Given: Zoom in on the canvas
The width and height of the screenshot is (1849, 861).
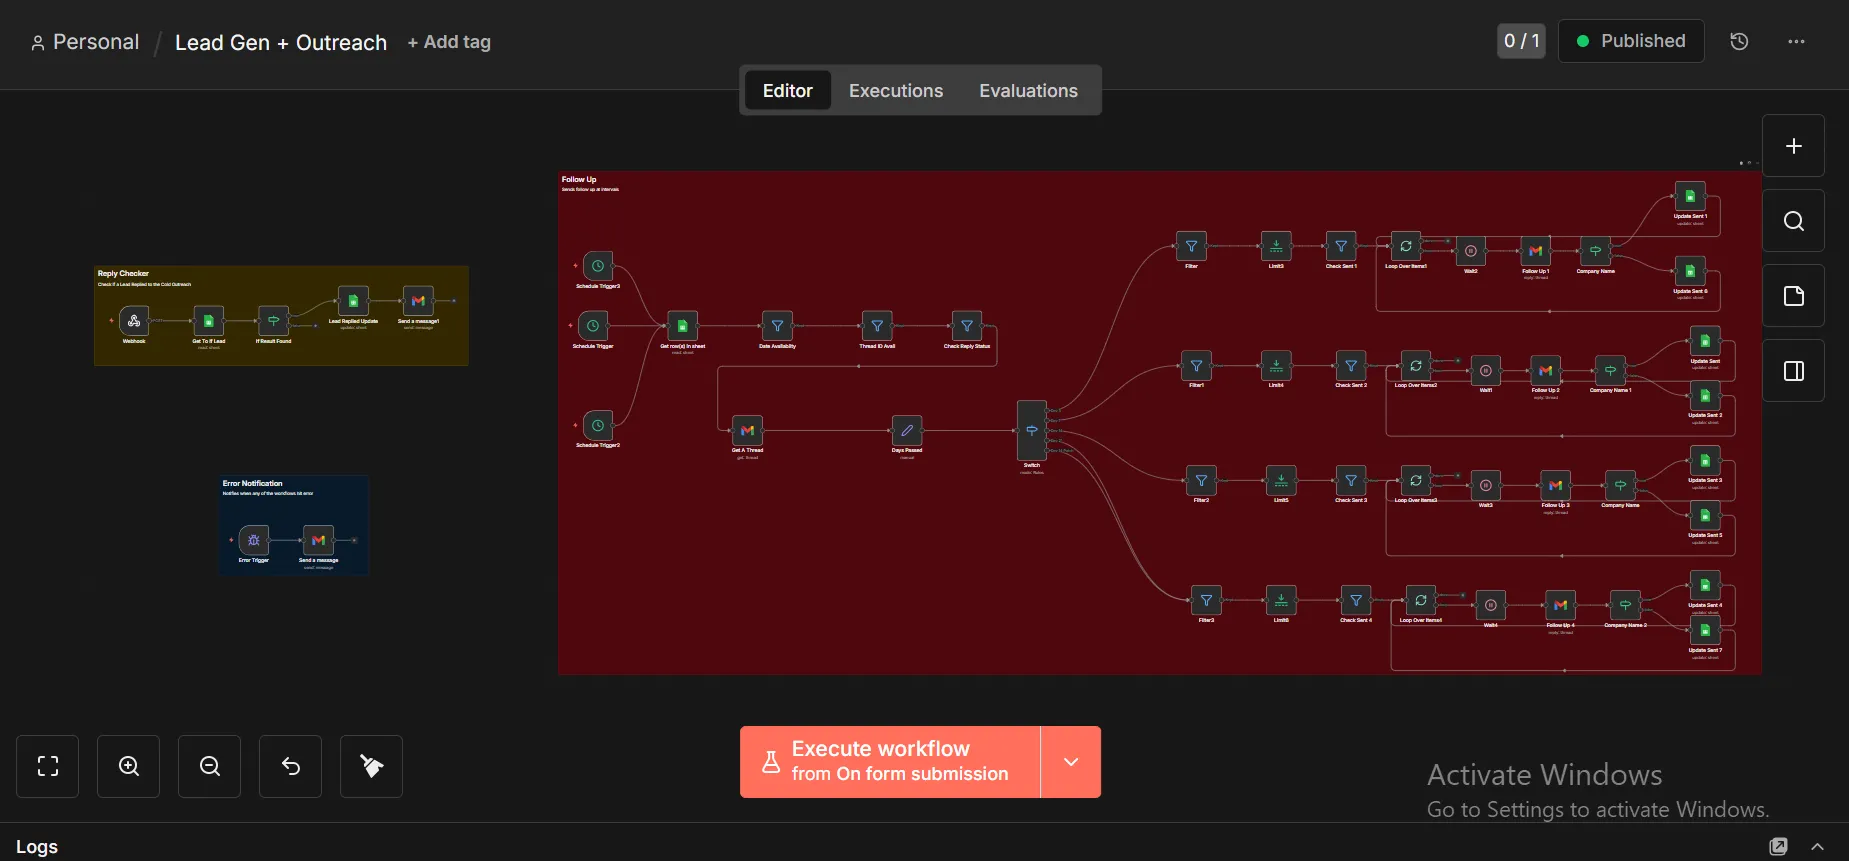Looking at the screenshot, I should tap(129, 766).
